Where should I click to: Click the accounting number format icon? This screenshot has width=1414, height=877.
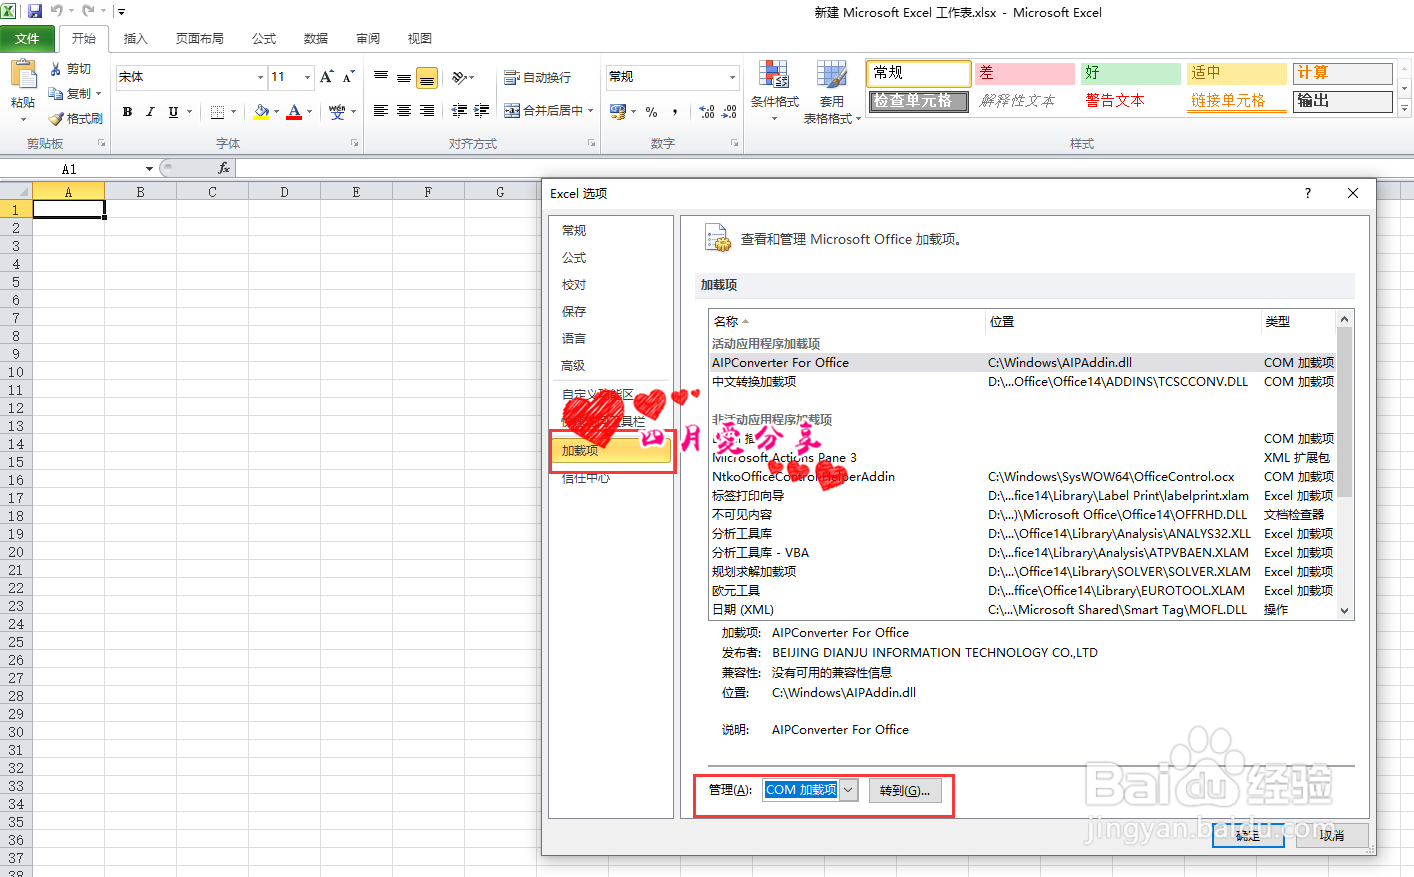pyautogui.click(x=617, y=111)
